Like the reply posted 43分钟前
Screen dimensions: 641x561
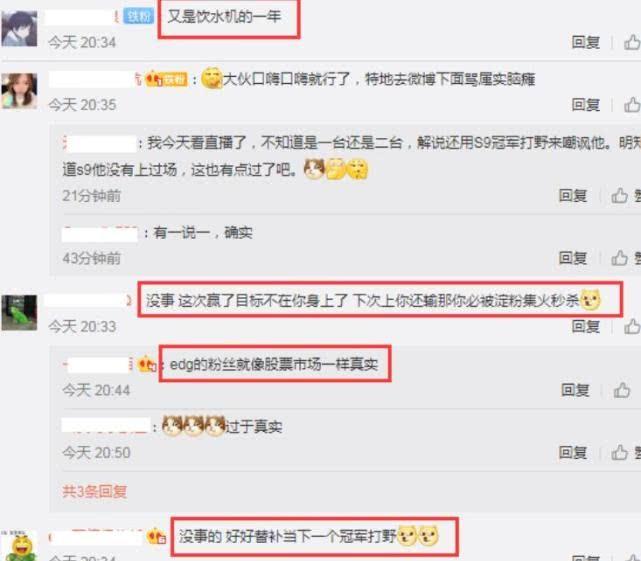(620, 258)
